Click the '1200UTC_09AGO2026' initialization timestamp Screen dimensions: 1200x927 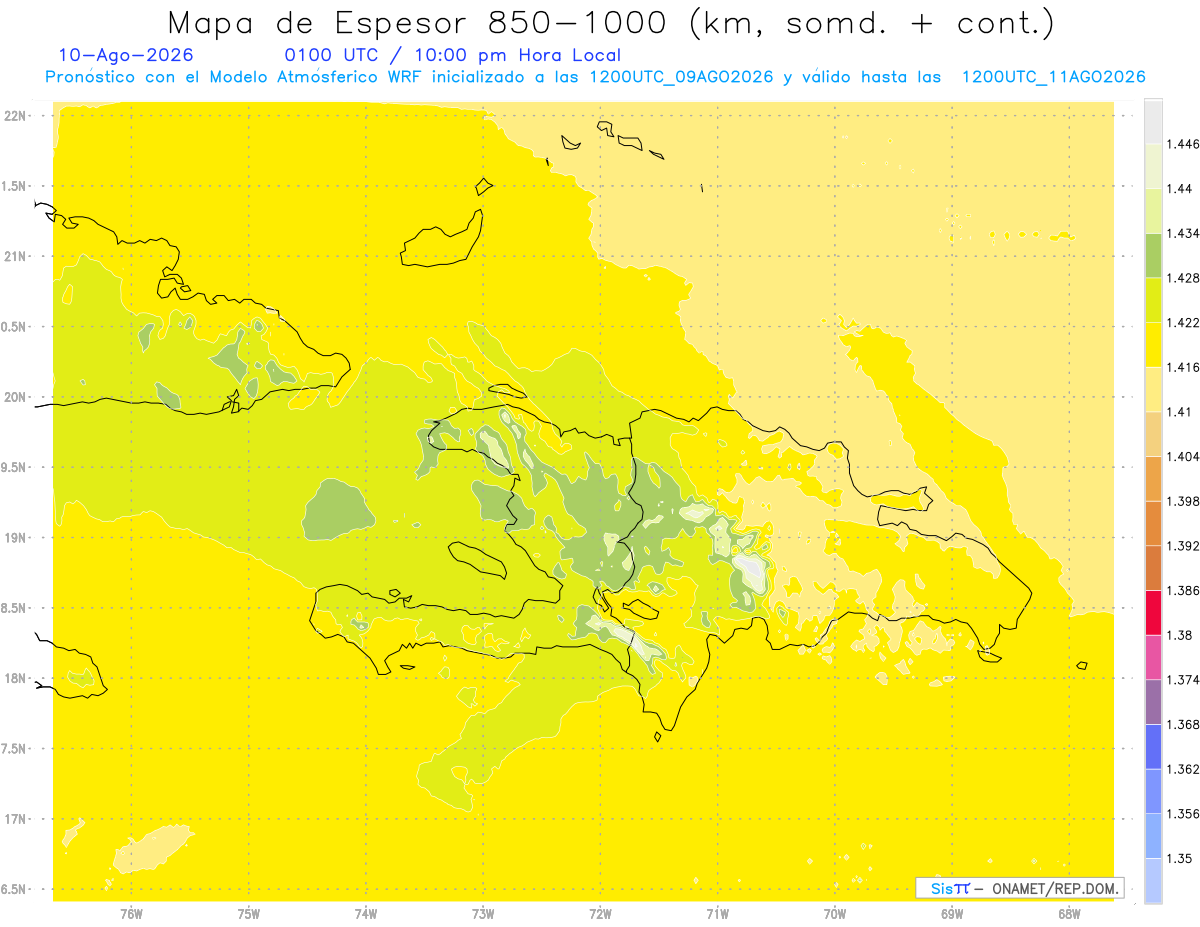pyautogui.click(x=681, y=77)
